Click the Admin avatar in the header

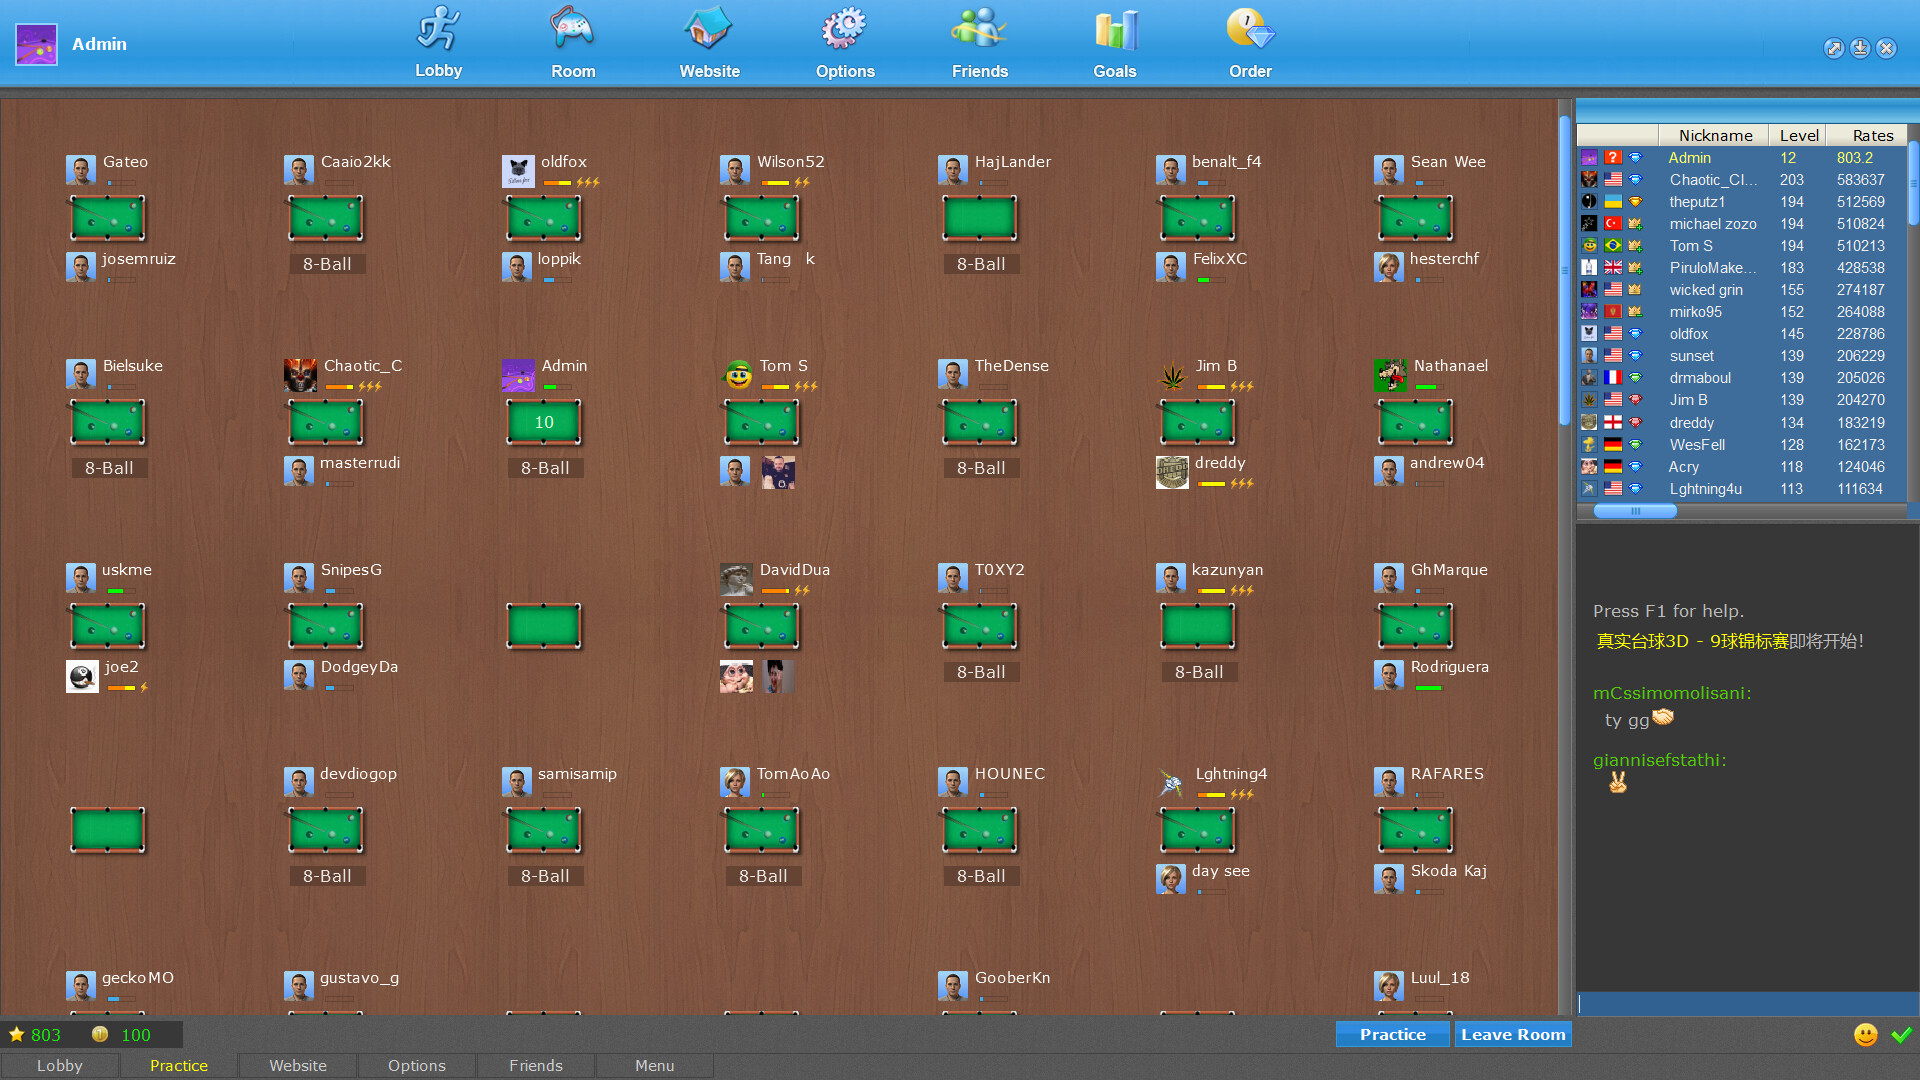point(36,44)
